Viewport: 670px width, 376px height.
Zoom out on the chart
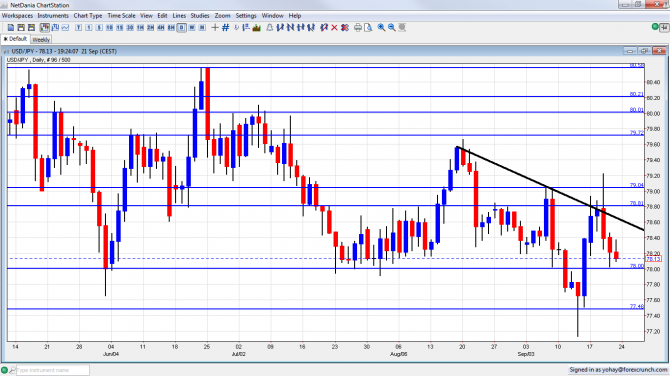(391, 28)
